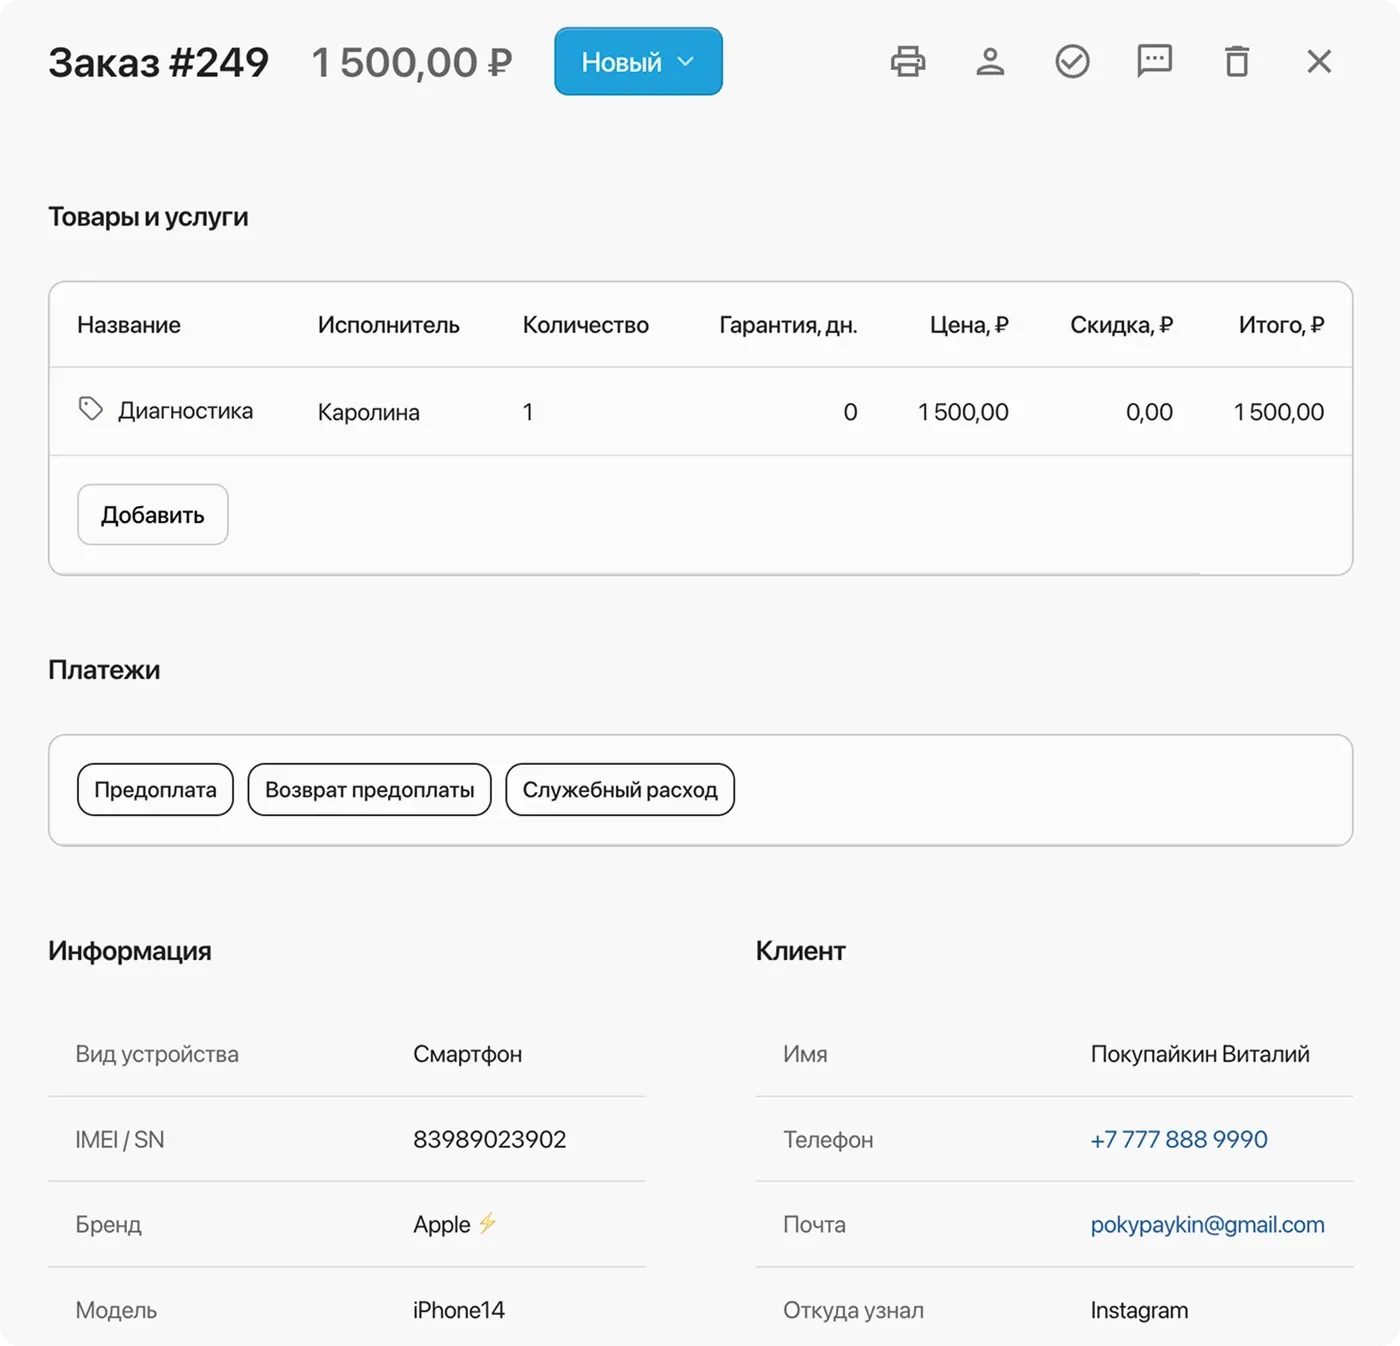The image size is (1400, 1346).
Task: Open the email link pokypaykin@gmail.com
Action: click(1207, 1223)
